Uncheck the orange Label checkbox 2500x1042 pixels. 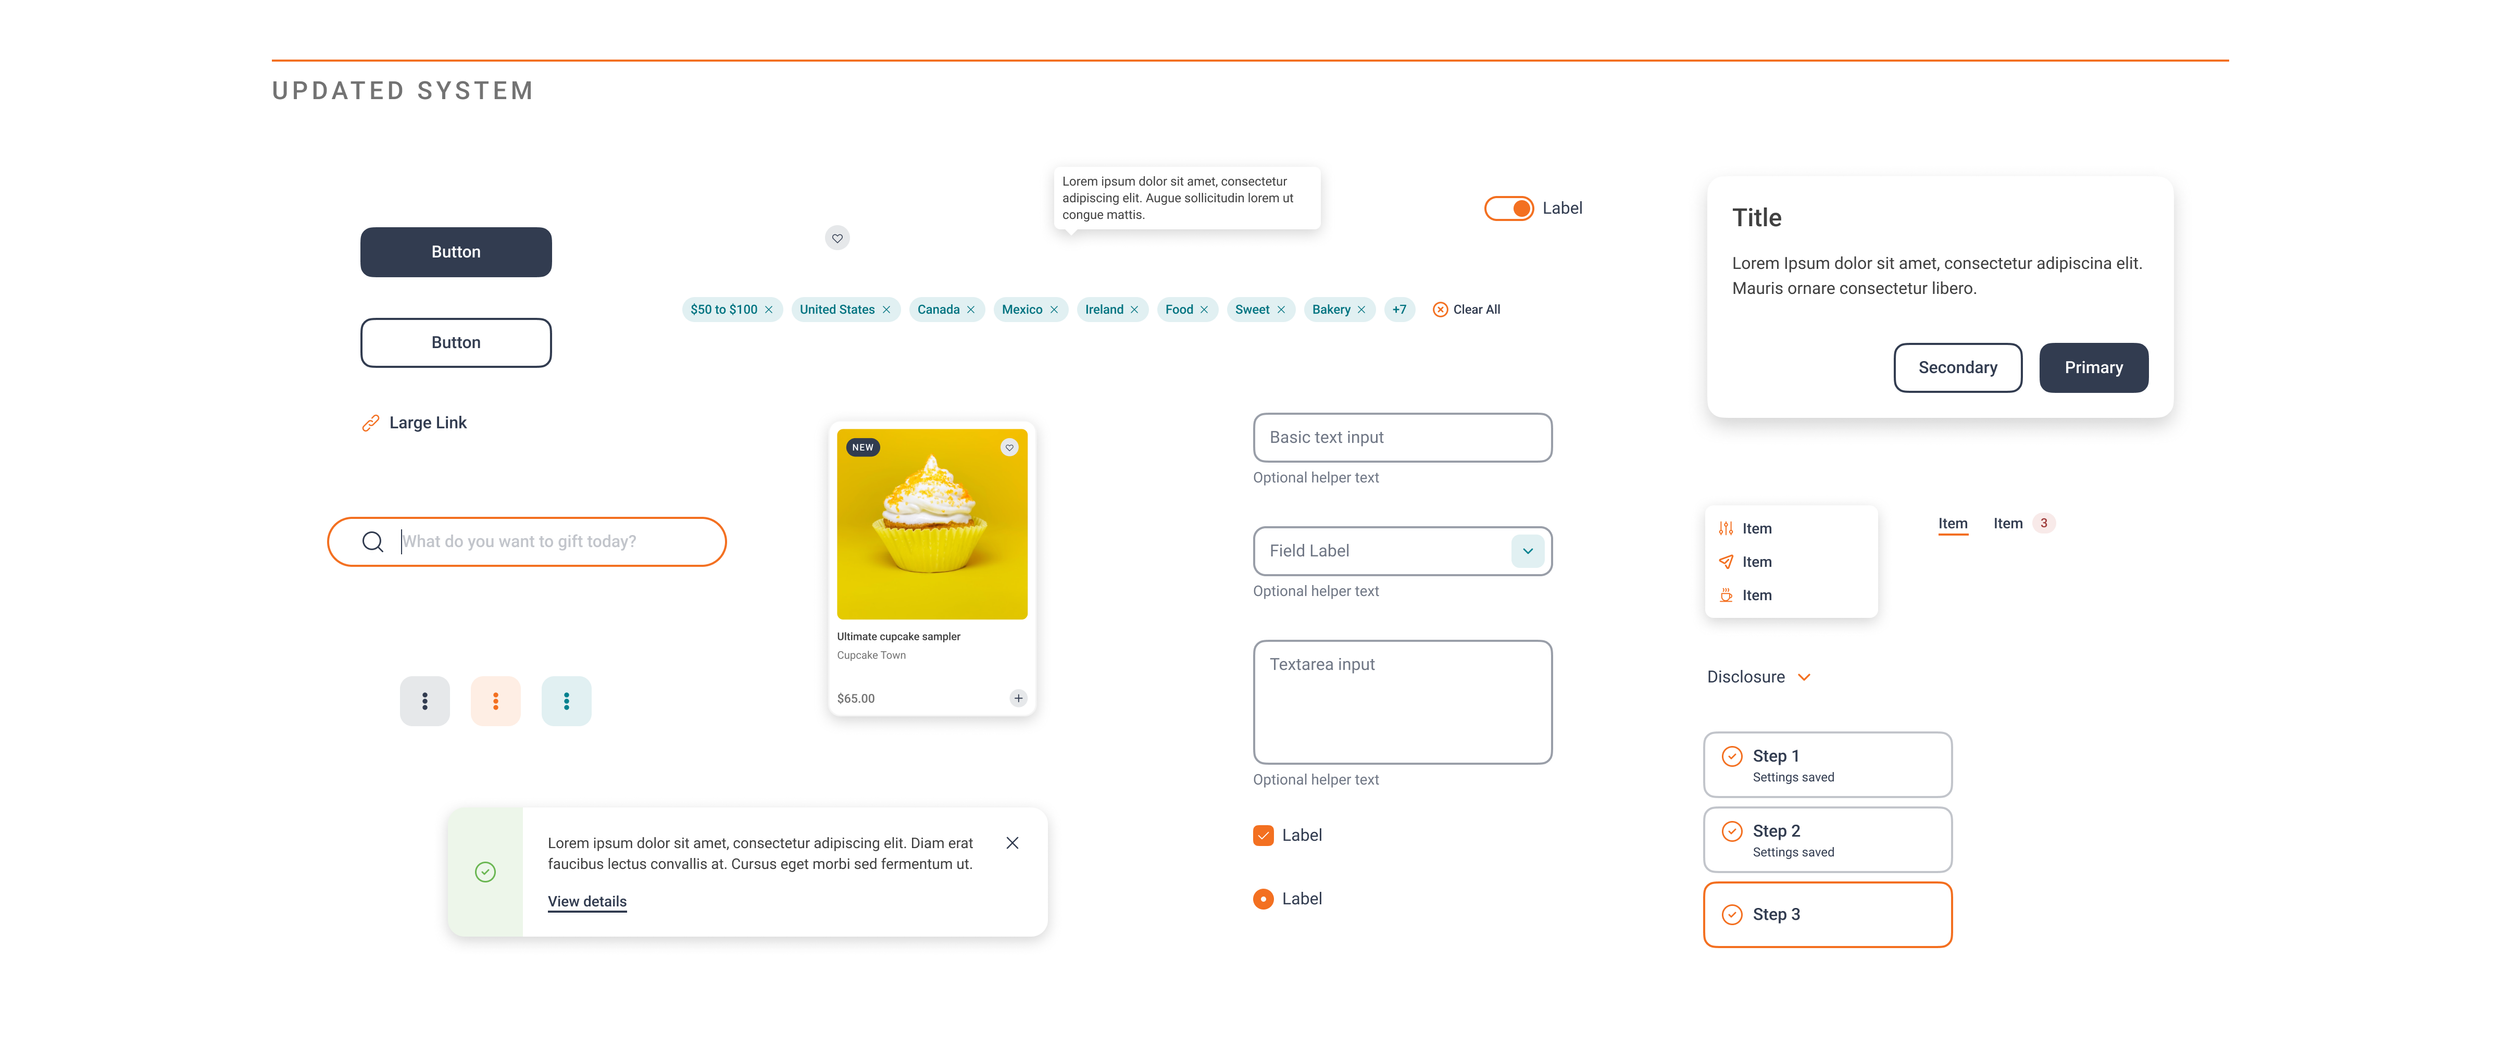[x=1263, y=835]
